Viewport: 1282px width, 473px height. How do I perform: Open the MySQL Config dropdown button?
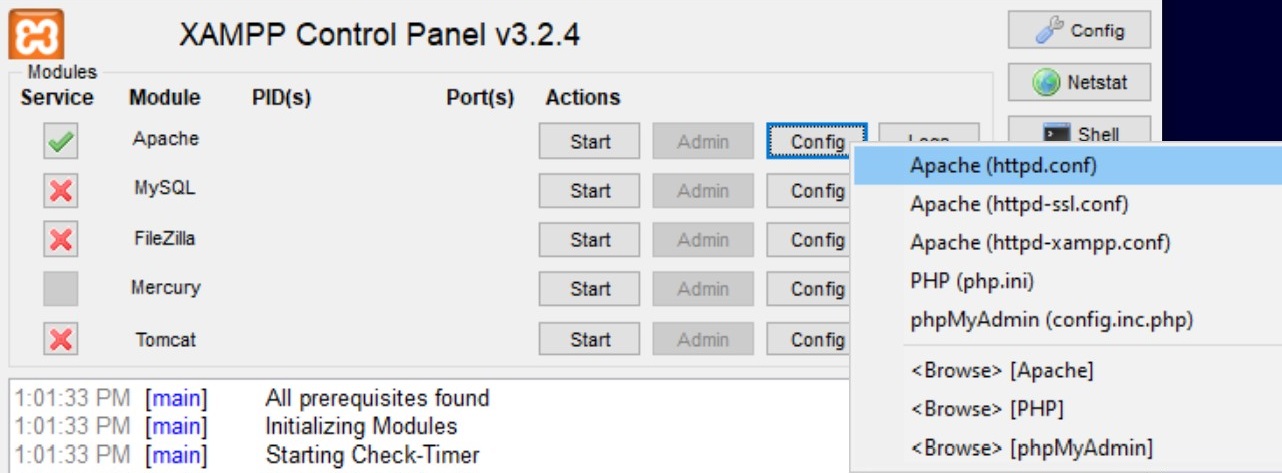[809, 191]
